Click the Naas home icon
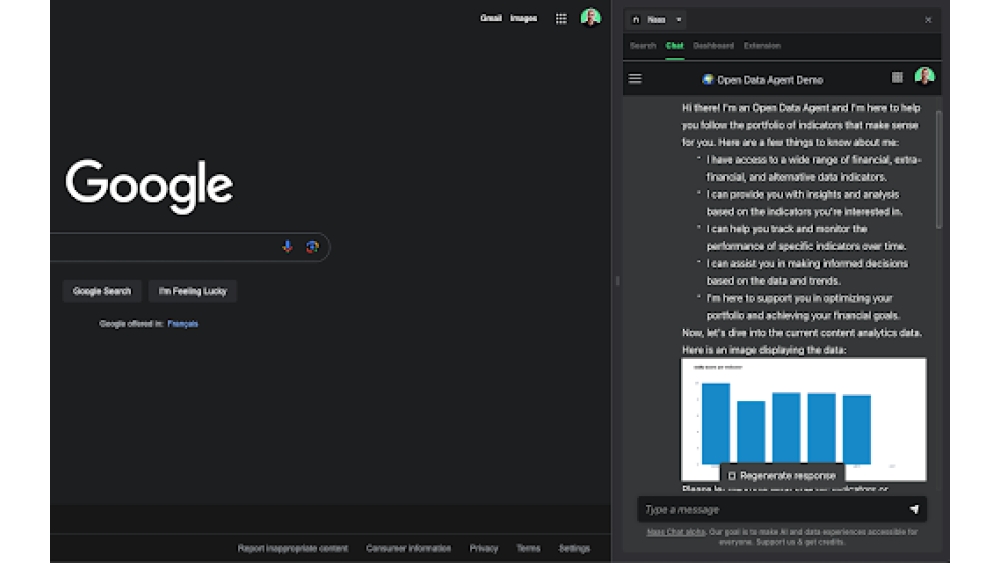 click(x=636, y=20)
